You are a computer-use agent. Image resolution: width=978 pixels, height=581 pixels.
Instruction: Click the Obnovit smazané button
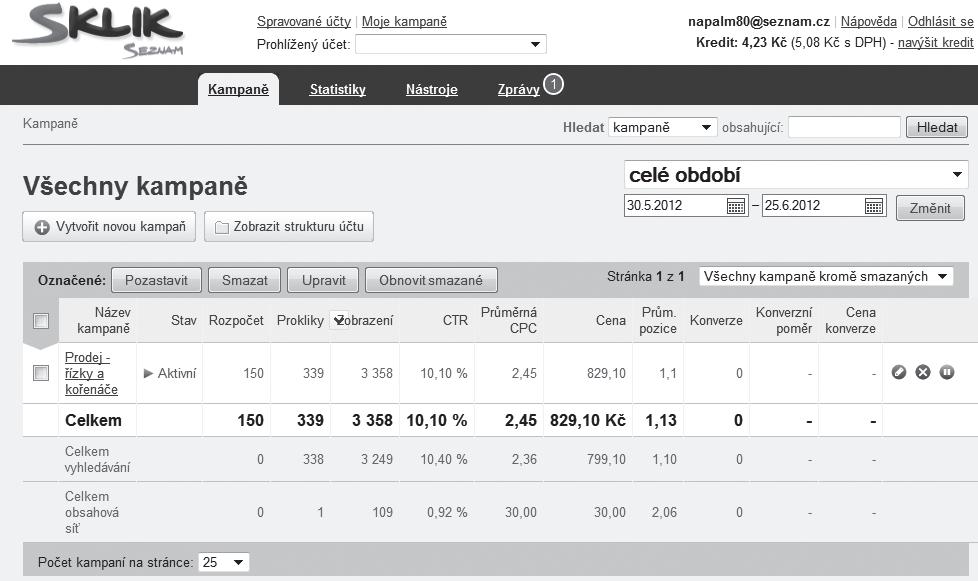coord(431,280)
